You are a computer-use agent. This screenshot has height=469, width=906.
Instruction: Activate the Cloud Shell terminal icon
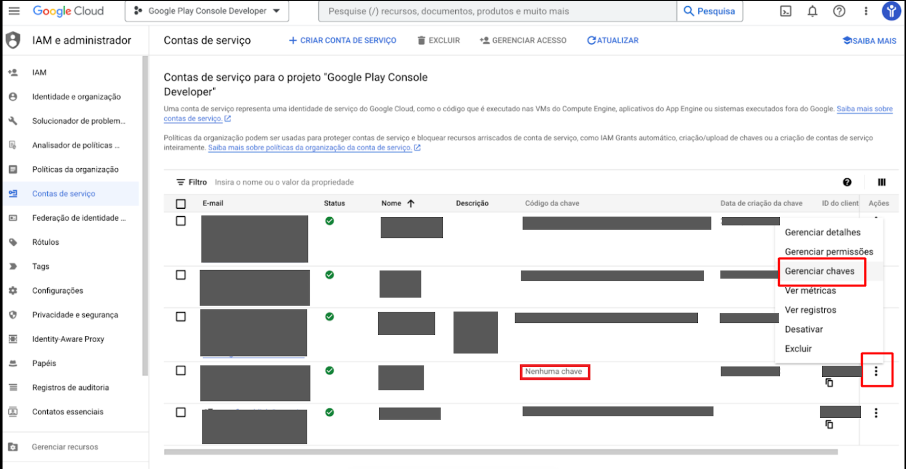pyautogui.click(x=785, y=11)
